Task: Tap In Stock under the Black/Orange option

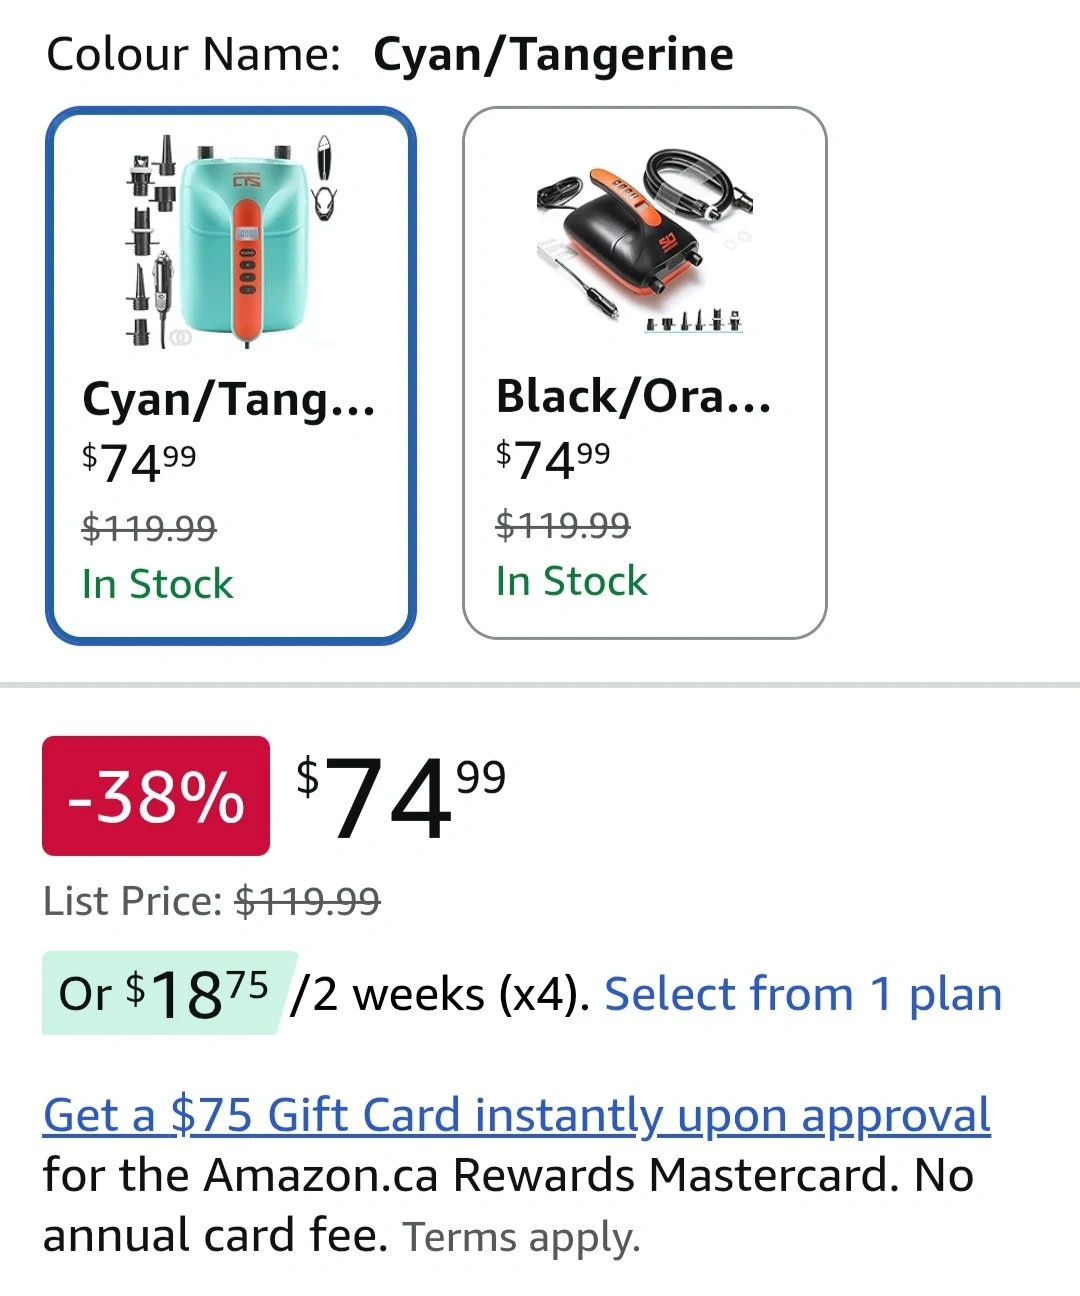Action: click(571, 581)
